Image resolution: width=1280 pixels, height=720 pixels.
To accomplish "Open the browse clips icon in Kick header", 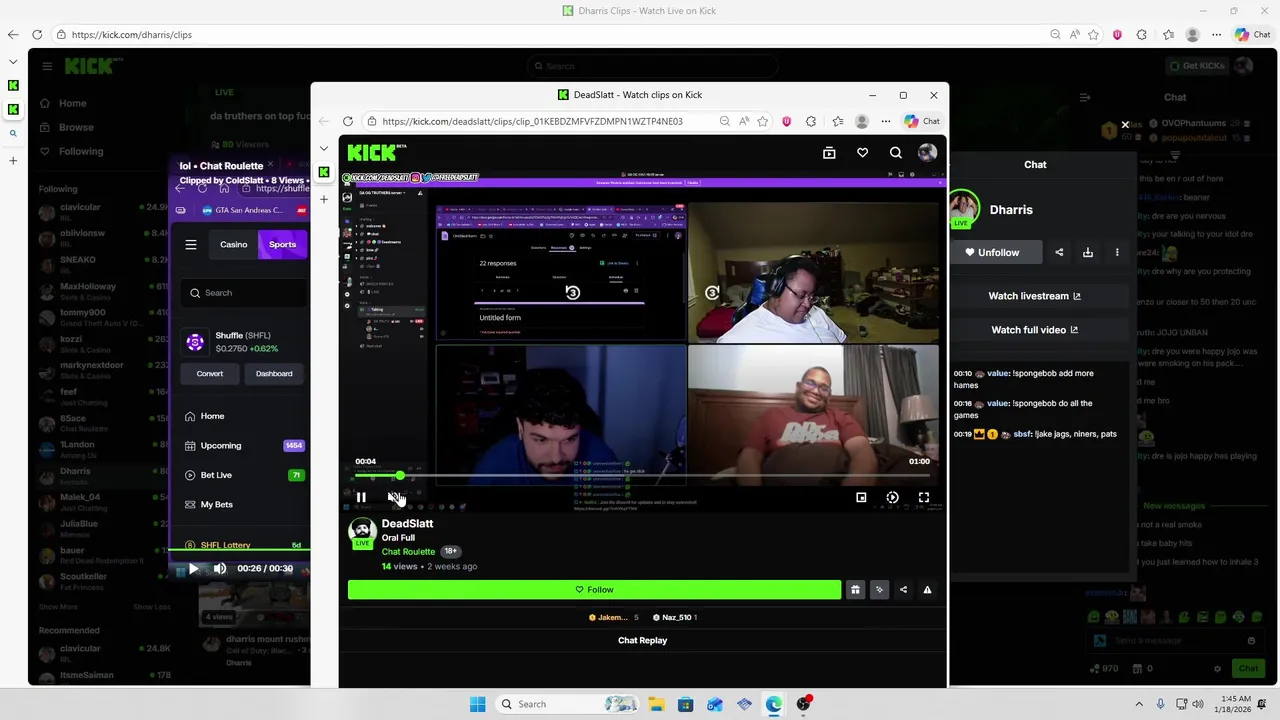I will (x=829, y=153).
